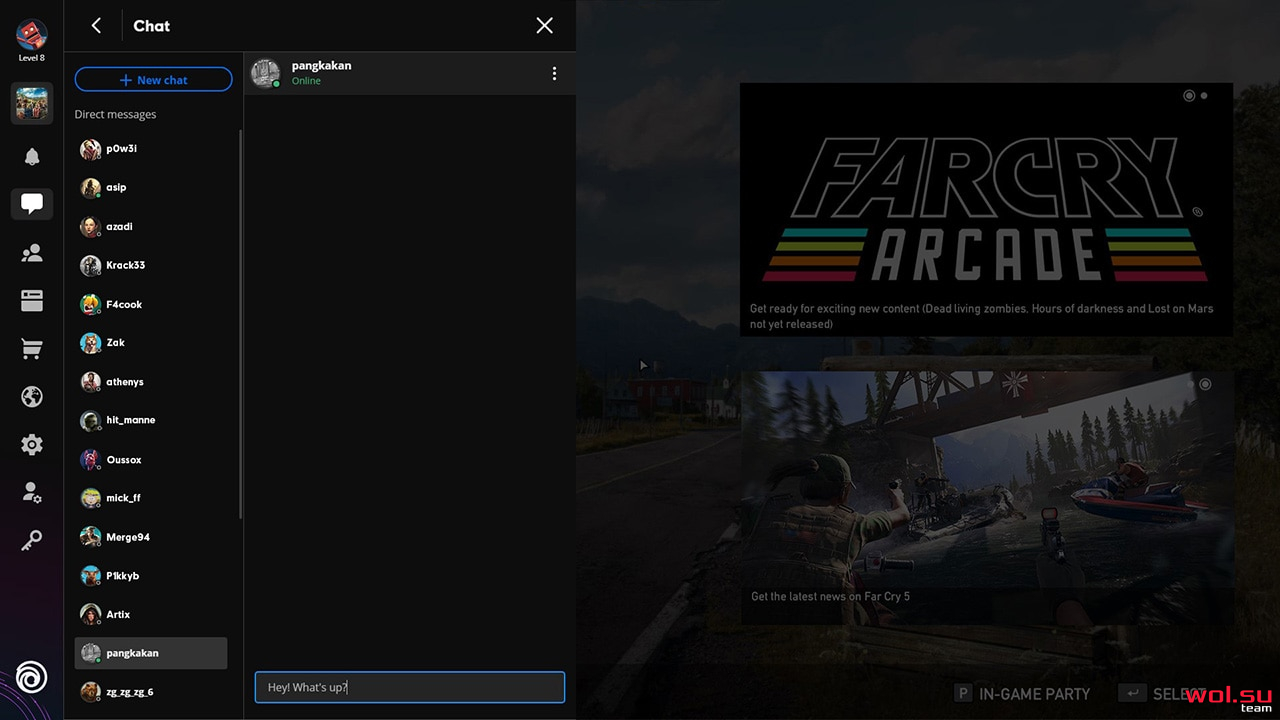The height and width of the screenshot is (720, 1280).
Task: Select the carousel dot on Far Cry 5 news
Action: coord(1205,384)
